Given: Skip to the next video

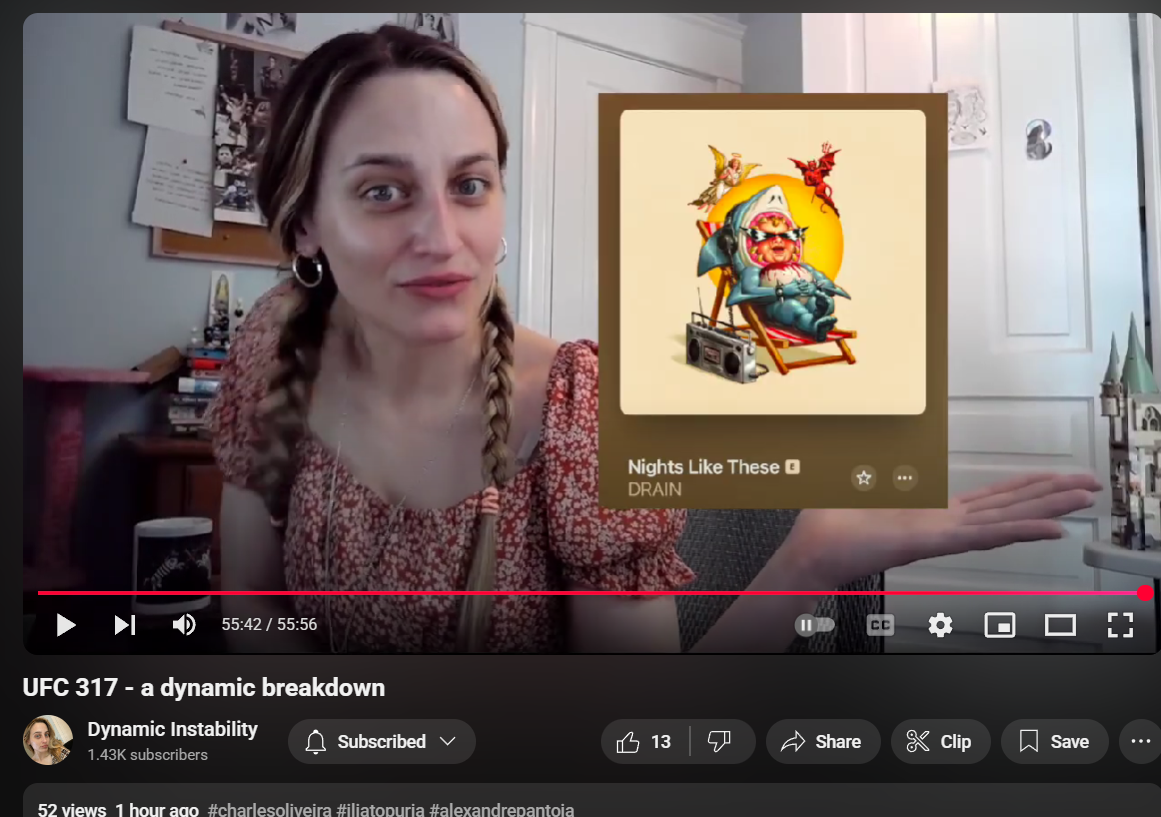Looking at the screenshot, I should tap(125, 625).
